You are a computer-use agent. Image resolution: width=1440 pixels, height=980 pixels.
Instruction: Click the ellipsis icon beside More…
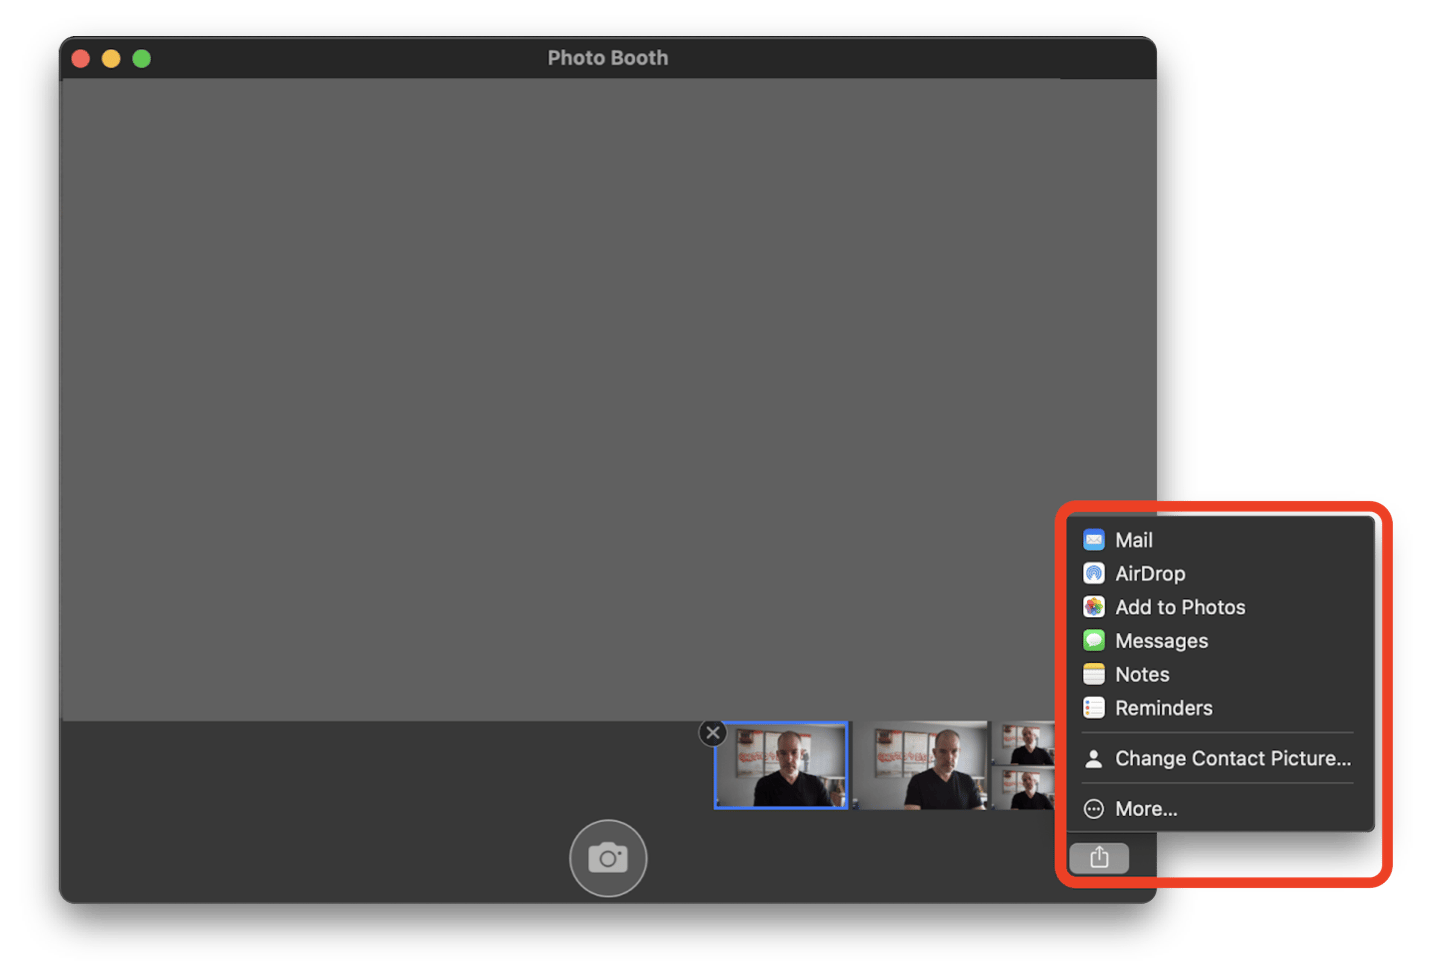[1094, 809]
